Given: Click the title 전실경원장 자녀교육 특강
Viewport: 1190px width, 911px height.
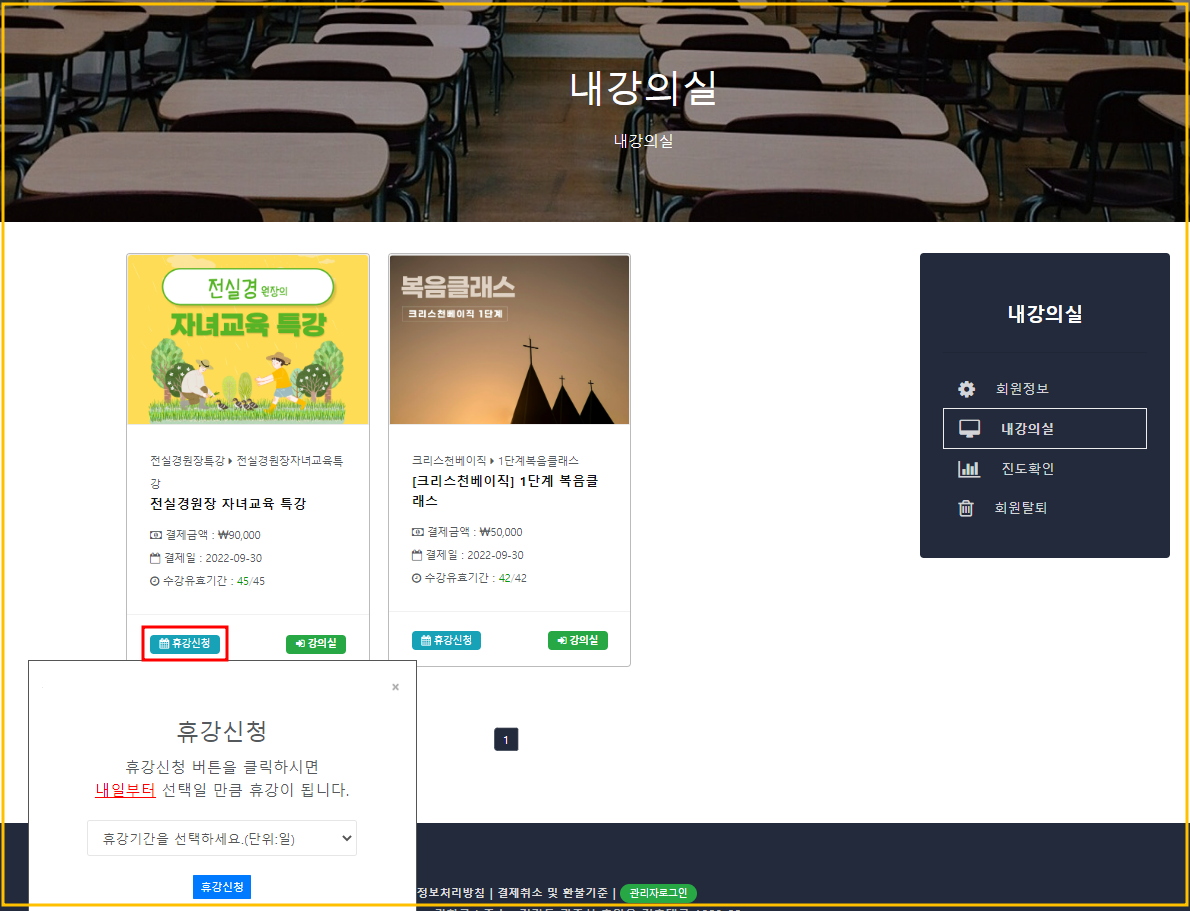Looking at the screenshot, I should tap(228, 503).
